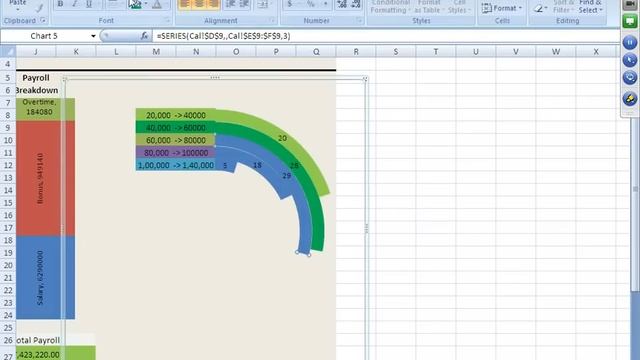
Task: Toggle Underline formatting in Font group
Action: (89, 4)
